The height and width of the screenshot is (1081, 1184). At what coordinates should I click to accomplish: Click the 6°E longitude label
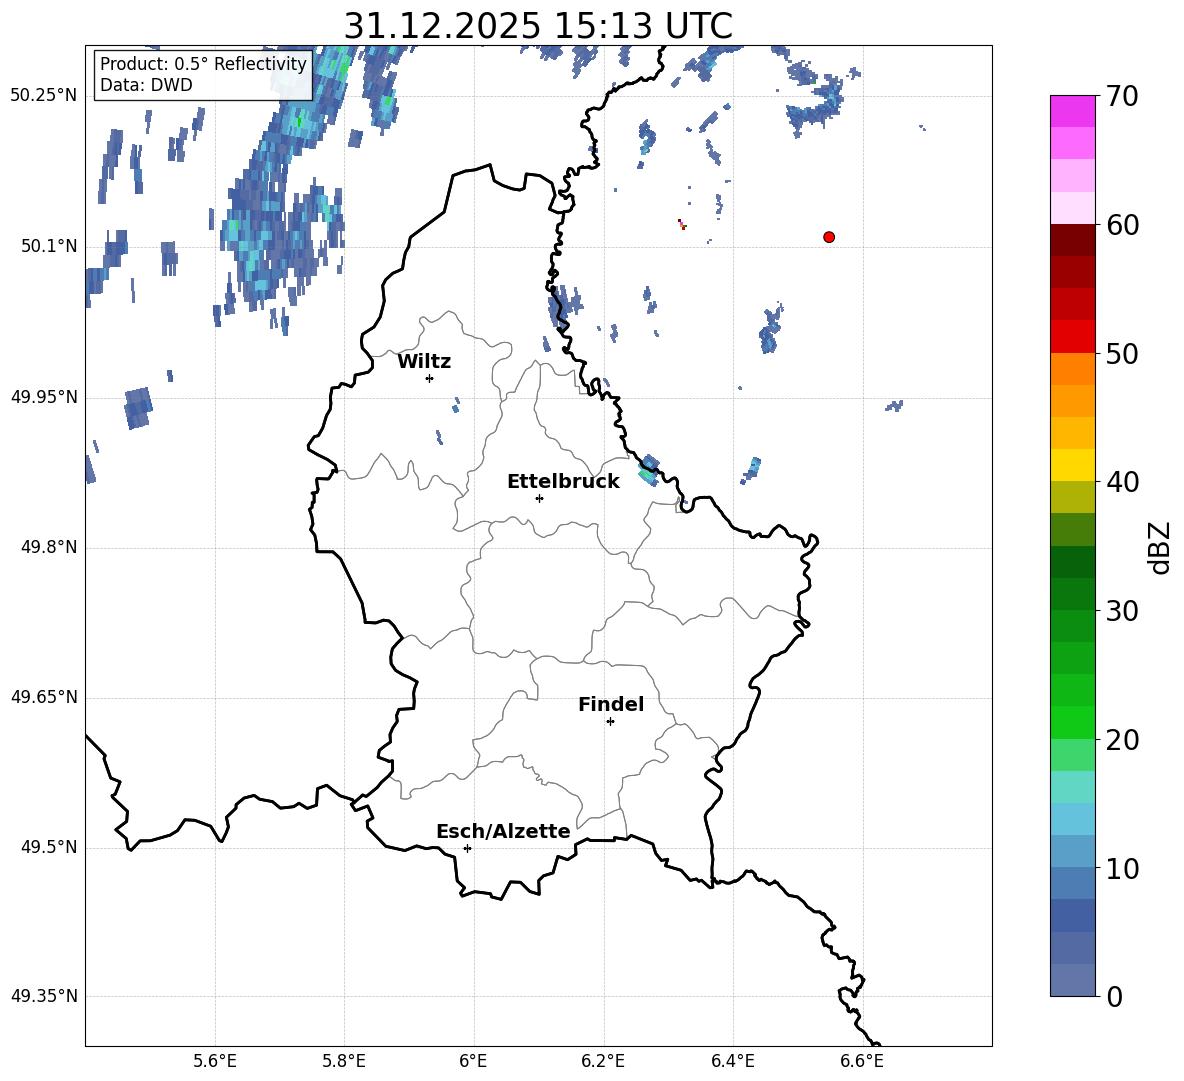pos(473,1061)
